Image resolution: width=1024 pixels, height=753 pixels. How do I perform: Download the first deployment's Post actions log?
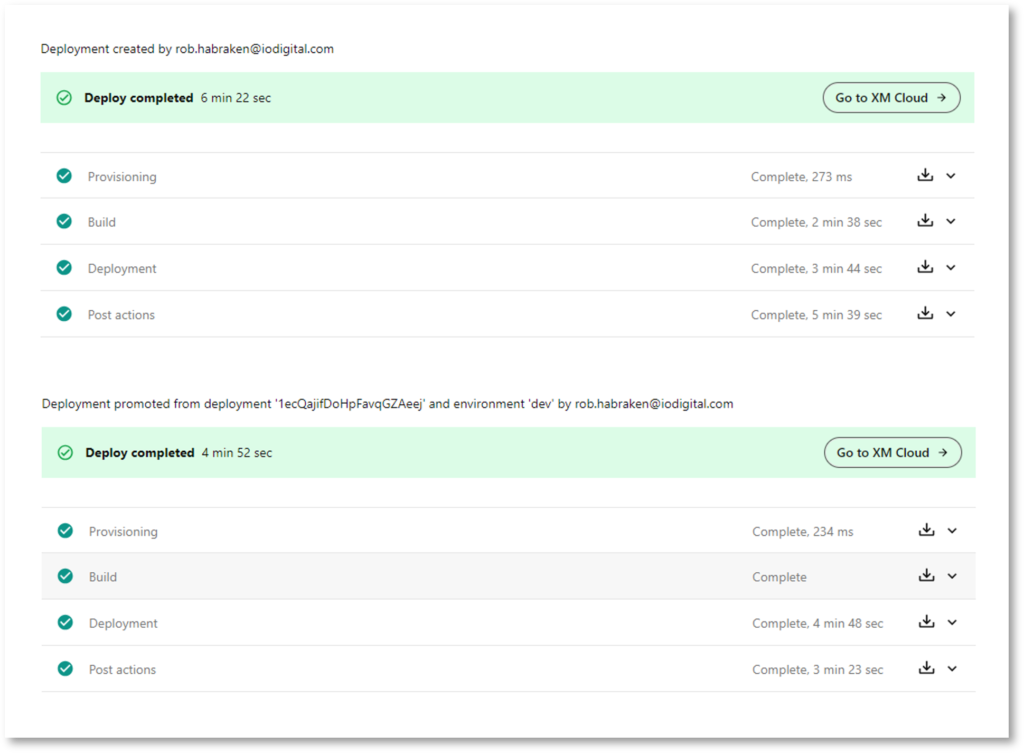pyautogui.click(x=925, y=313)
